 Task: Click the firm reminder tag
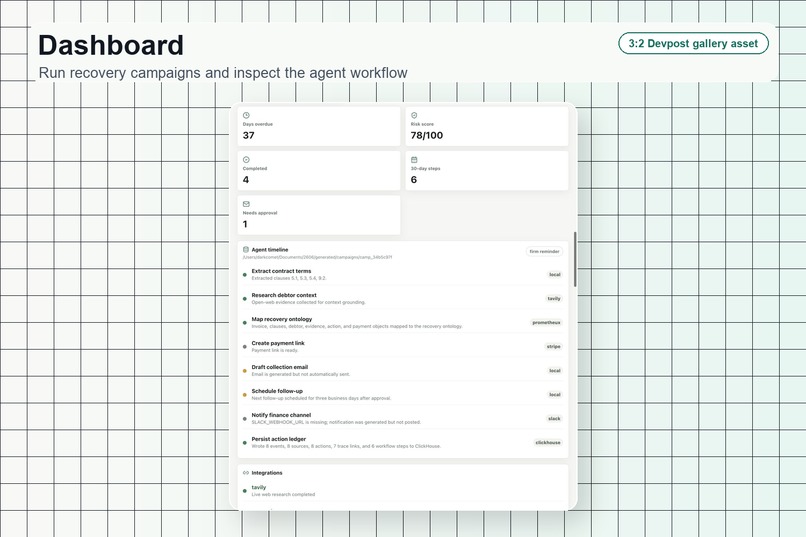tap(544, 251)
